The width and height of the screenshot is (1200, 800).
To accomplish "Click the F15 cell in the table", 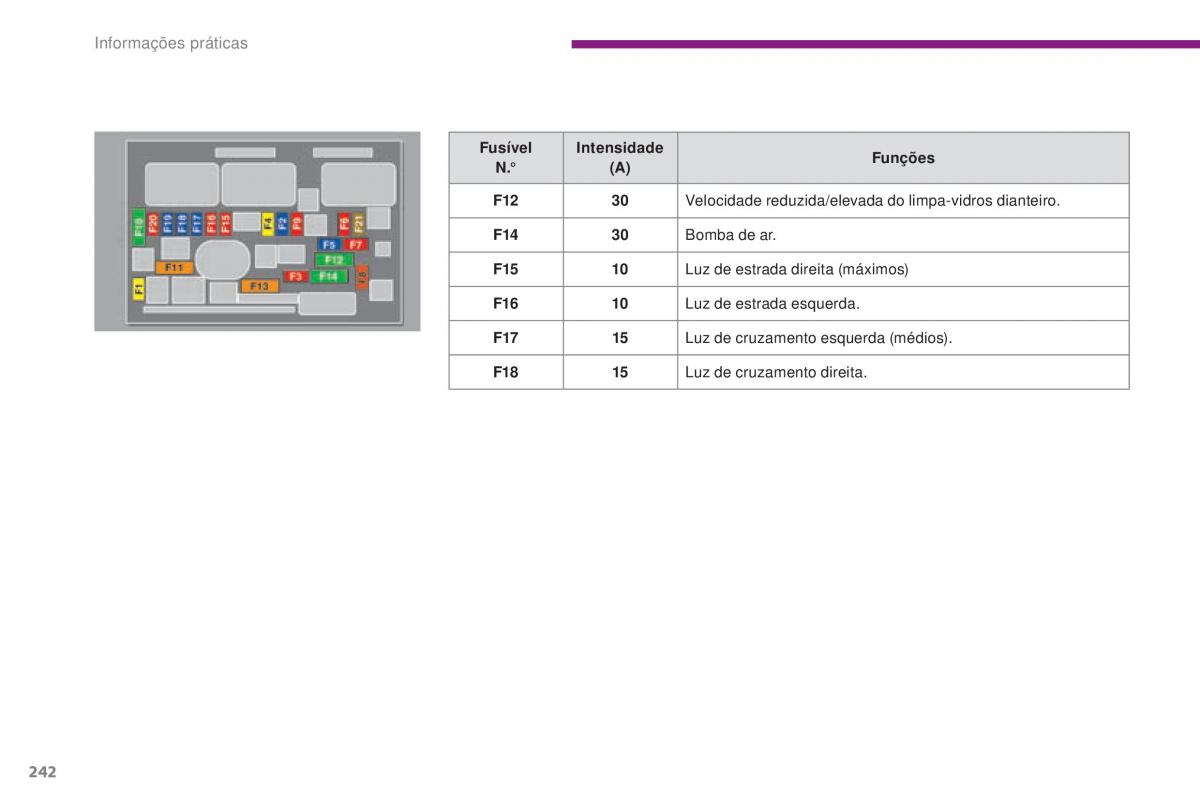I will (x=506, y=269).
